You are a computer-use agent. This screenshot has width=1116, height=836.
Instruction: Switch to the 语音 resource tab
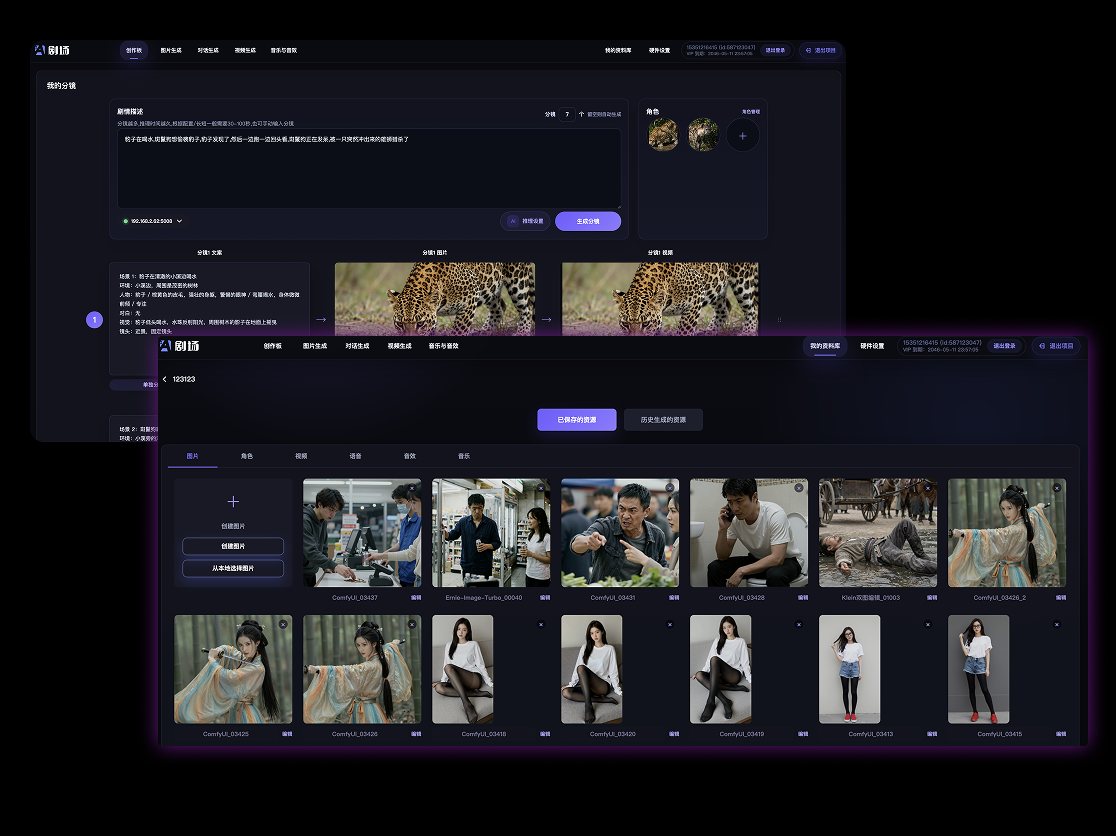click(x=355, y=456)
